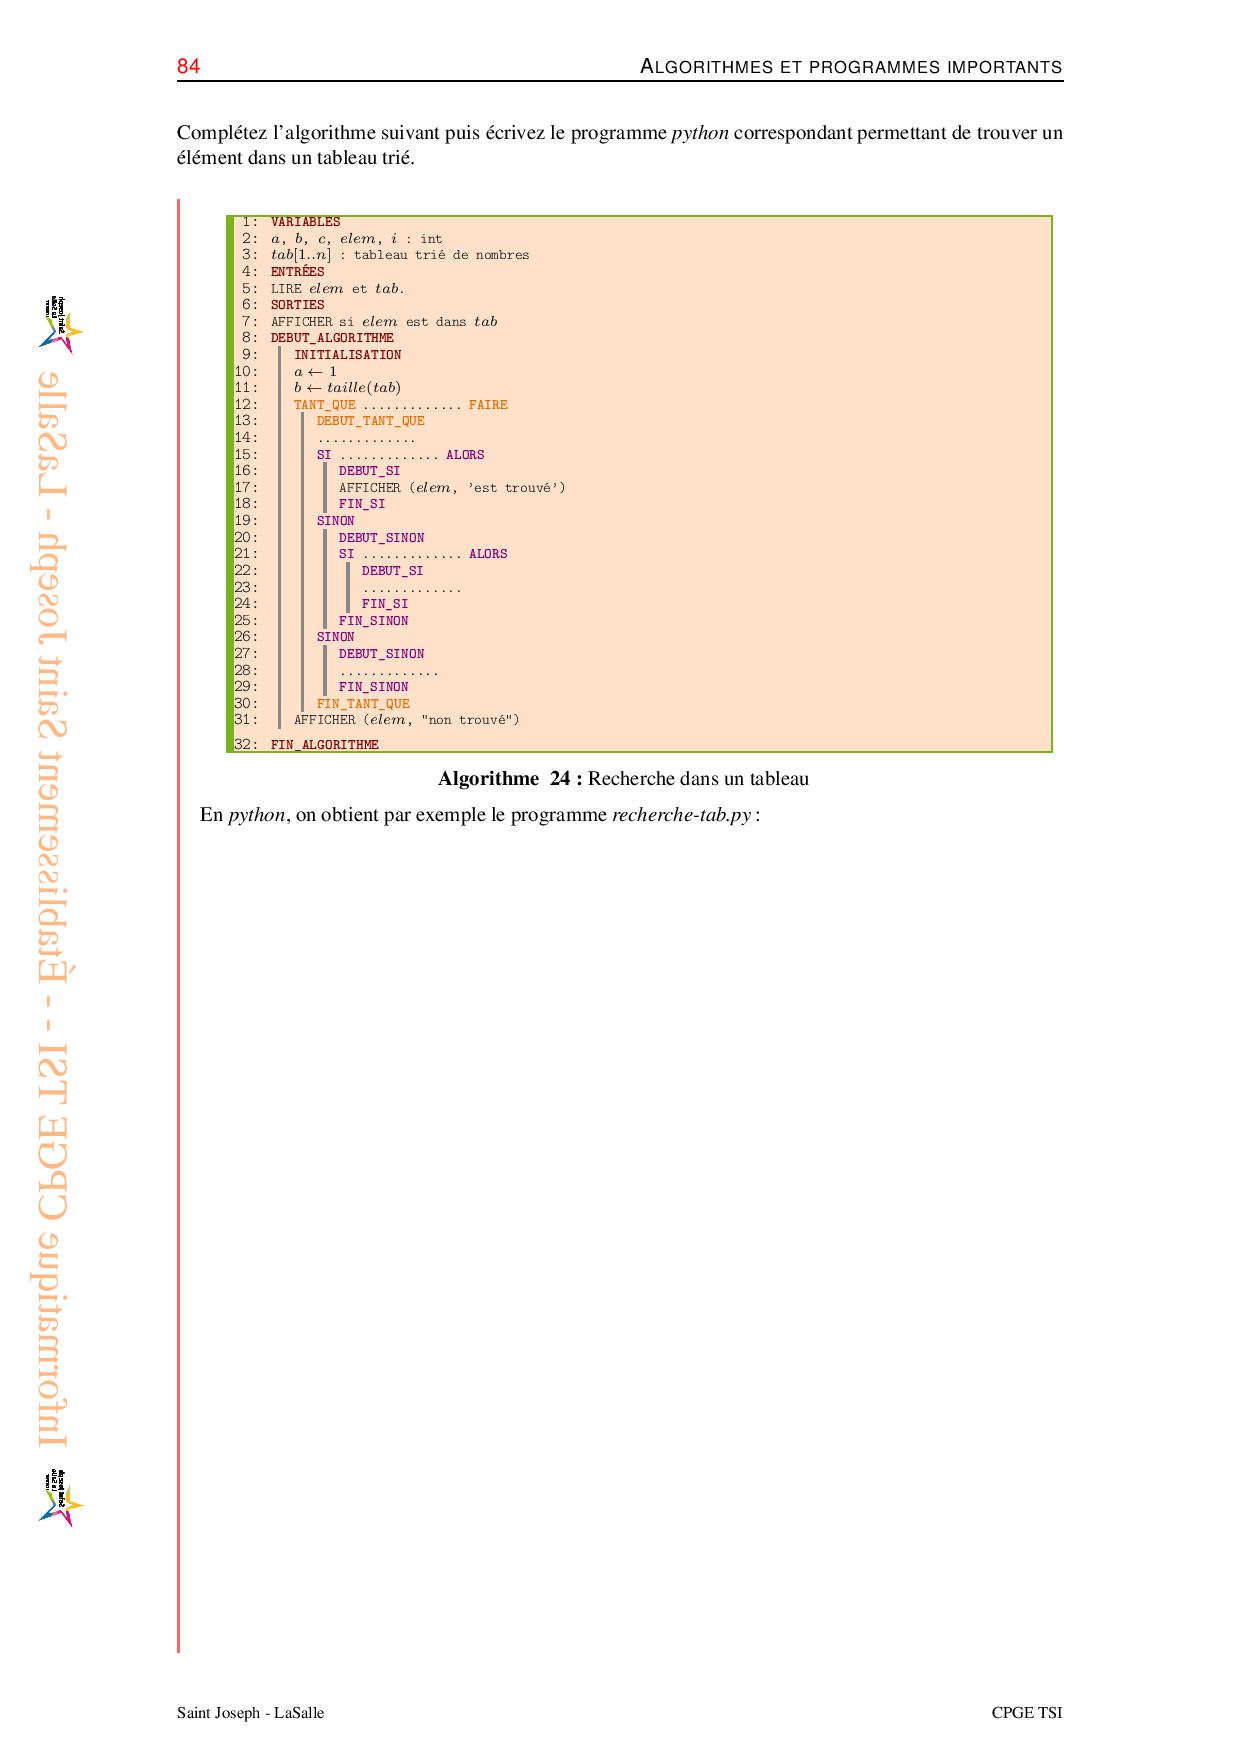The width and height of the screenshot is (1240, 1754).
Task: Click the ENTRÉES keyword on line 4
Action: (x=297, y=272)
